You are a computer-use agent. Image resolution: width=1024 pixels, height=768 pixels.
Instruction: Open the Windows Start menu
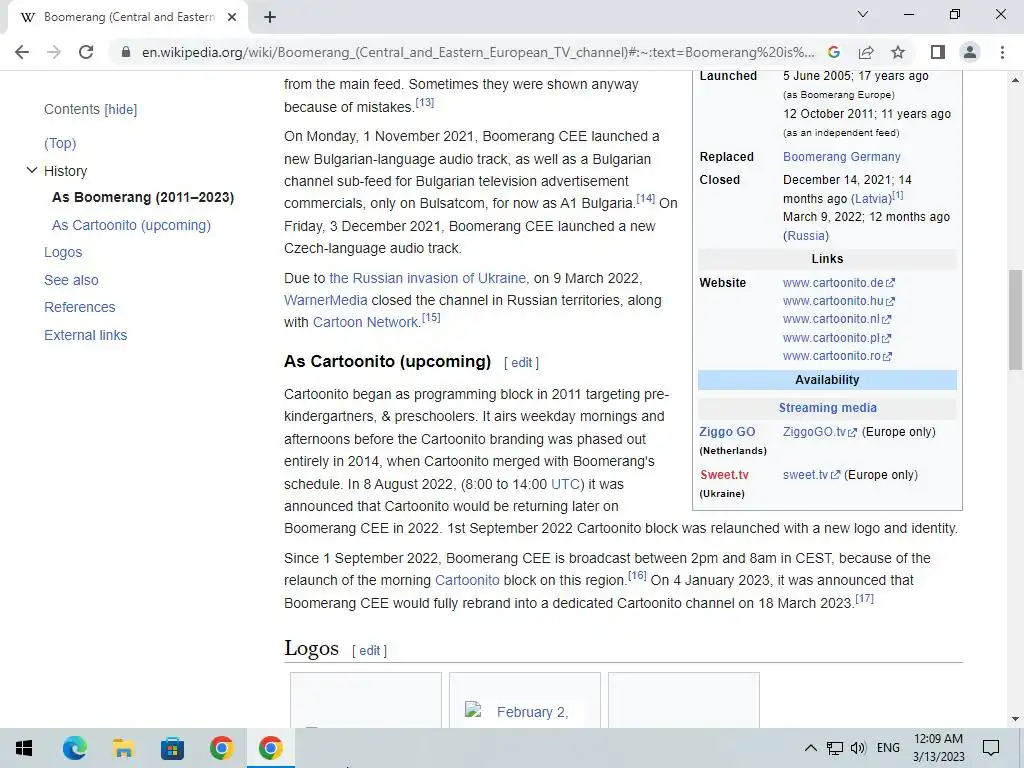point(24,748)
